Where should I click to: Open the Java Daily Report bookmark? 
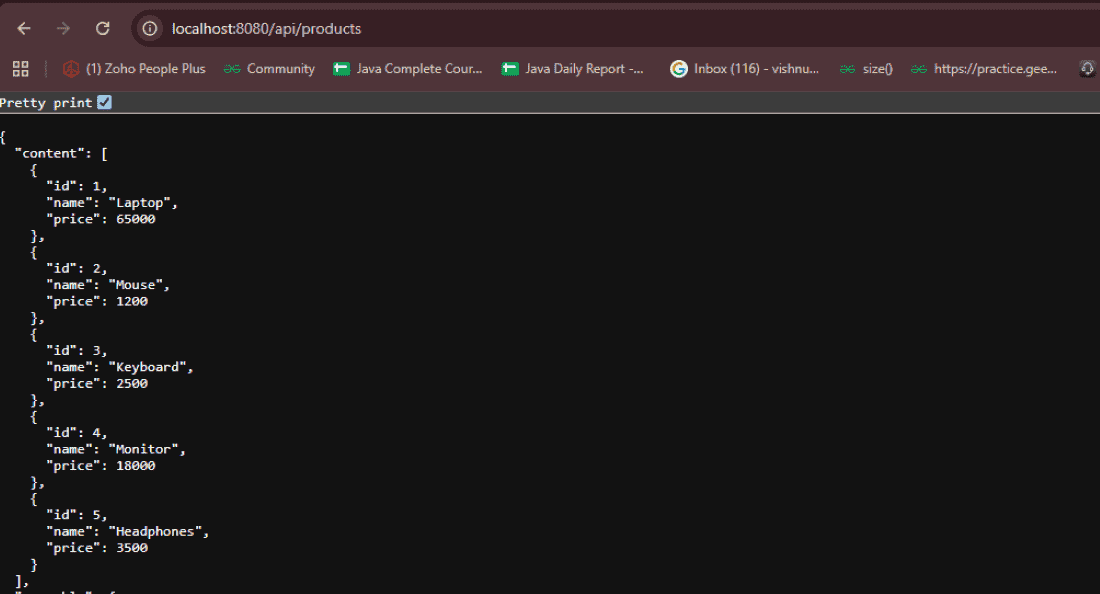click(x=572, y=69)
